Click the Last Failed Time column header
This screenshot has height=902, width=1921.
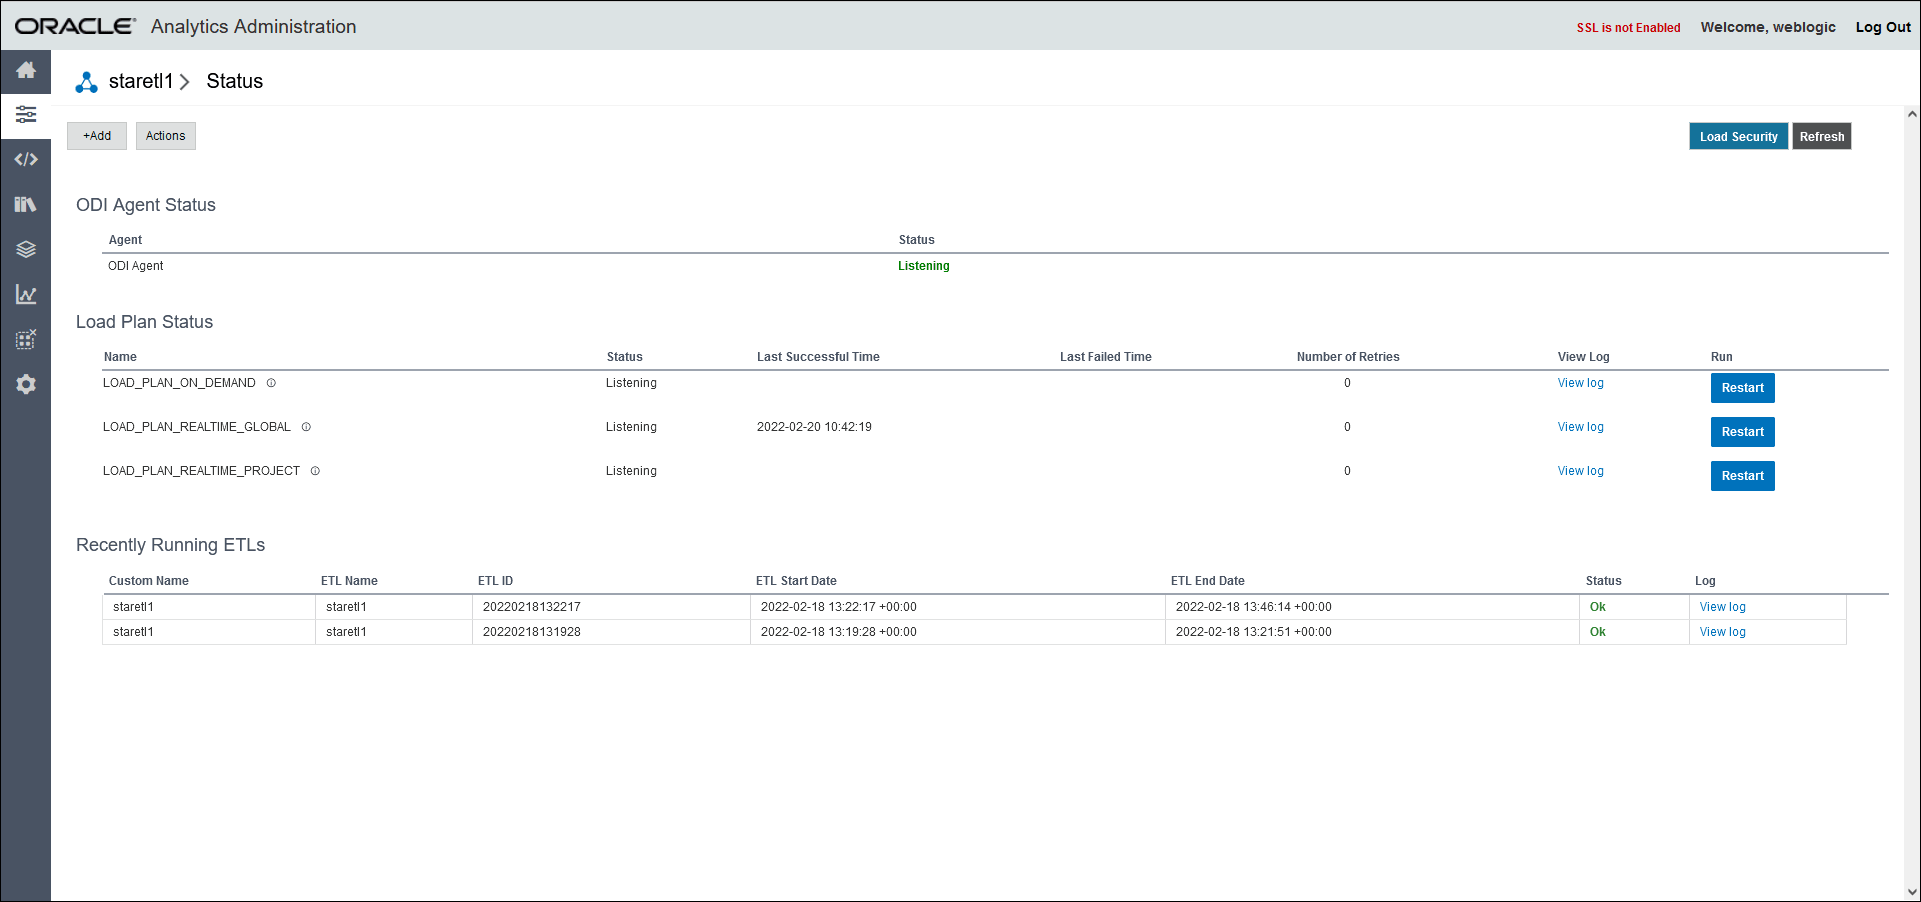pyautogui.click(x=1105, y=357)
